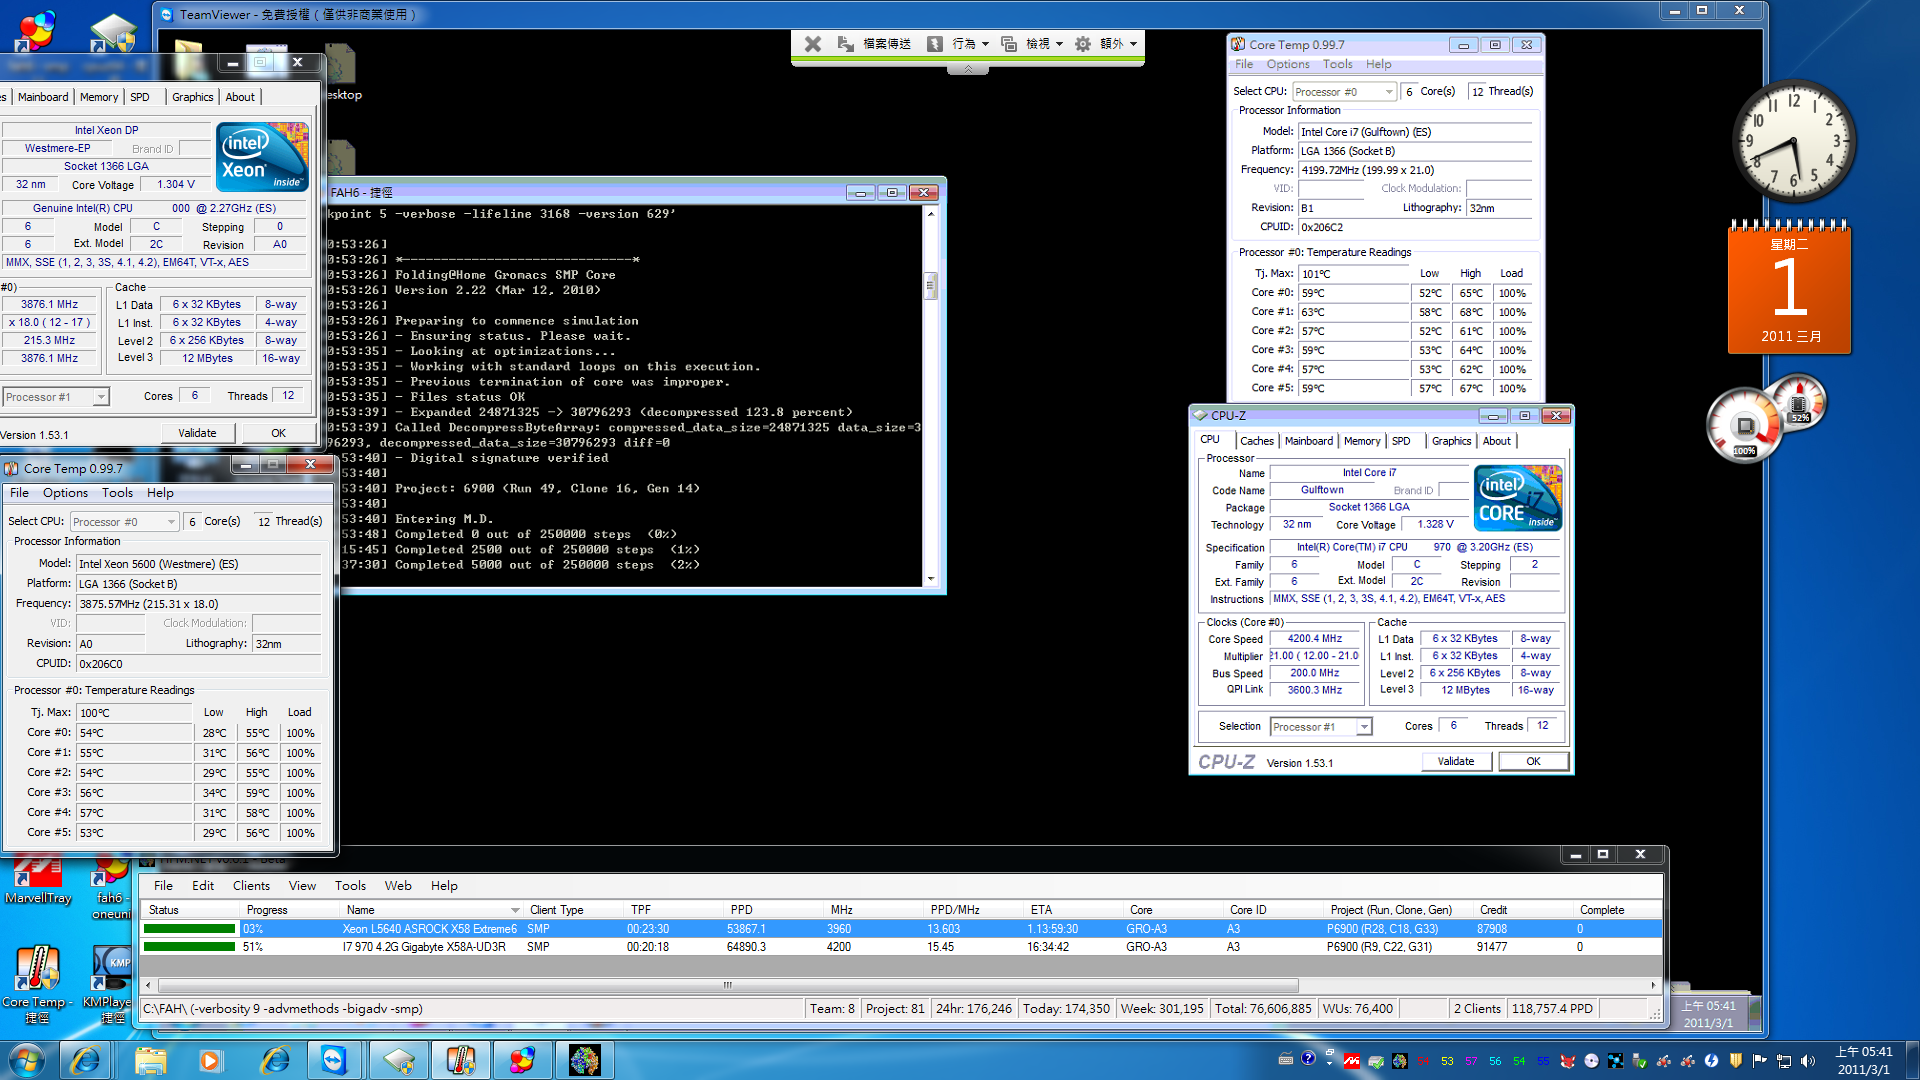Switch to the protein molecule taskbar app
This screenshot has width=1920, height=1080.
584,1059
